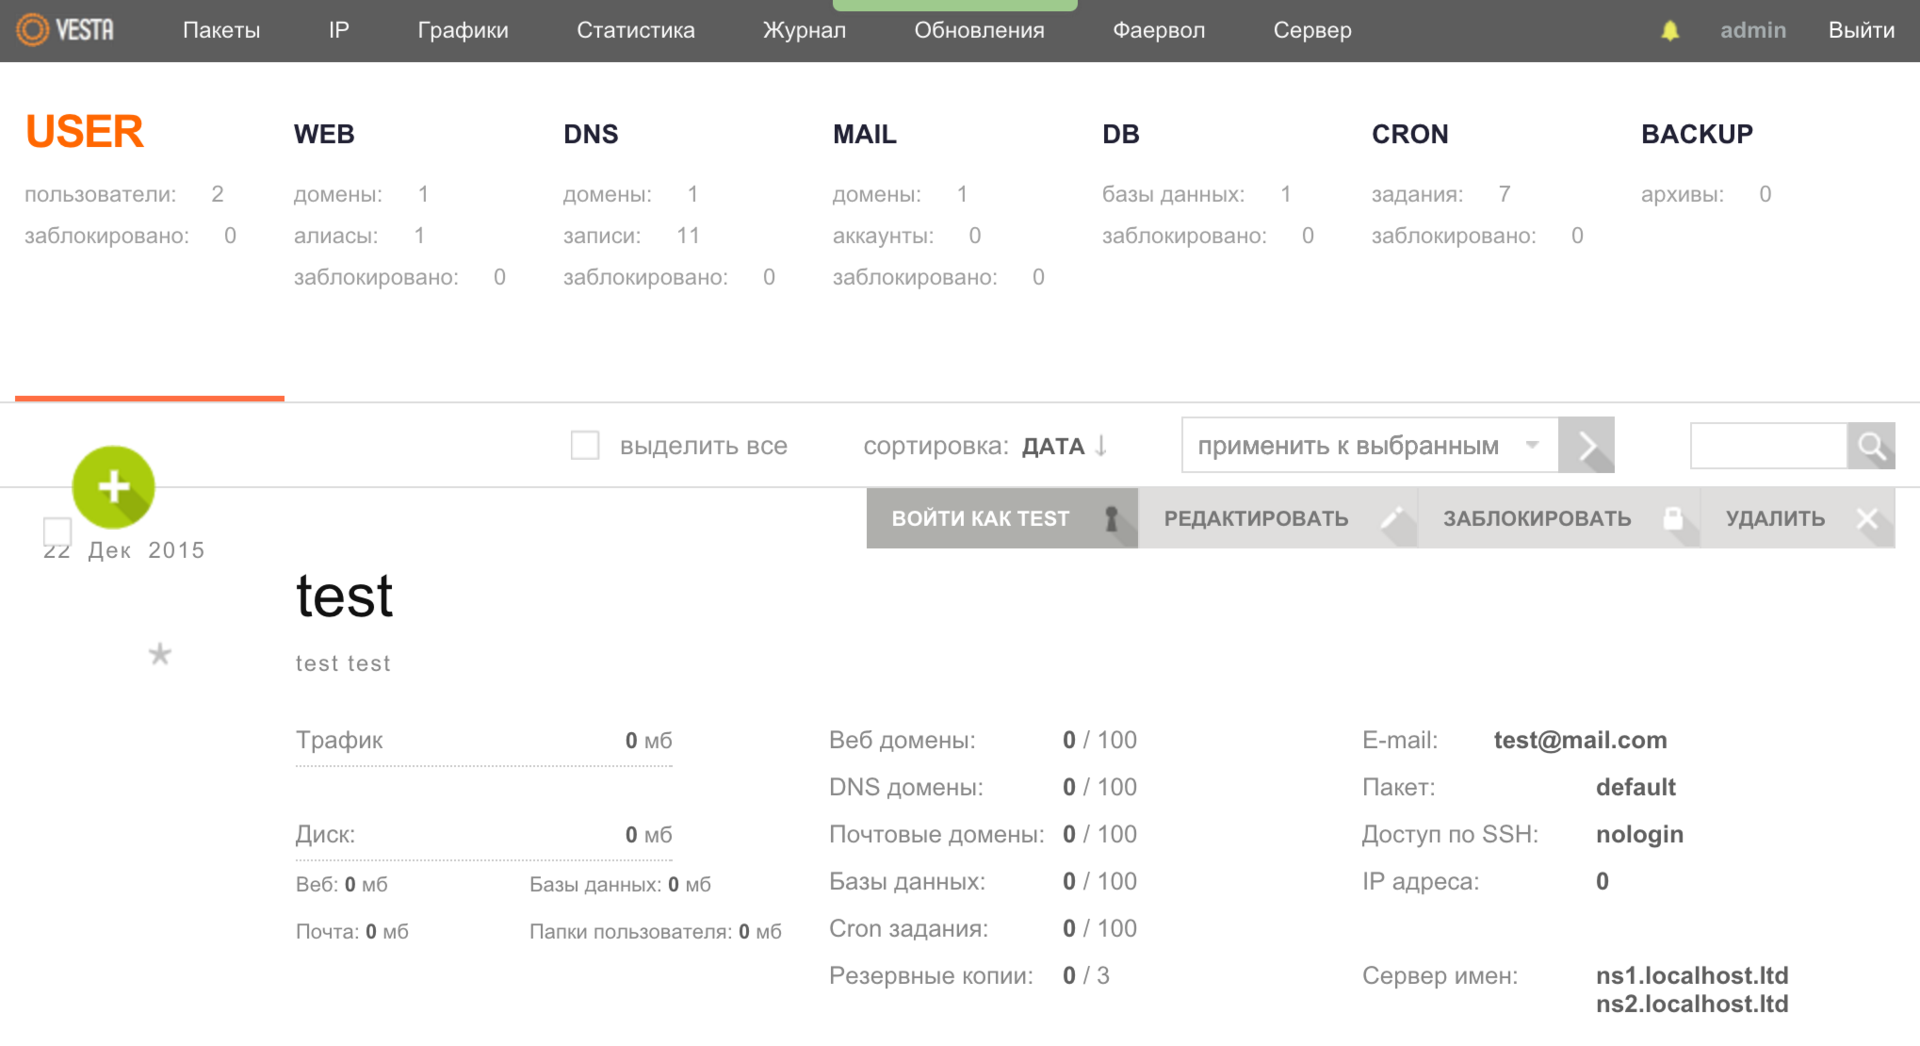Go to Графики in the top menu
This screenshot has width=1920, height=1046.
(463, 30)
